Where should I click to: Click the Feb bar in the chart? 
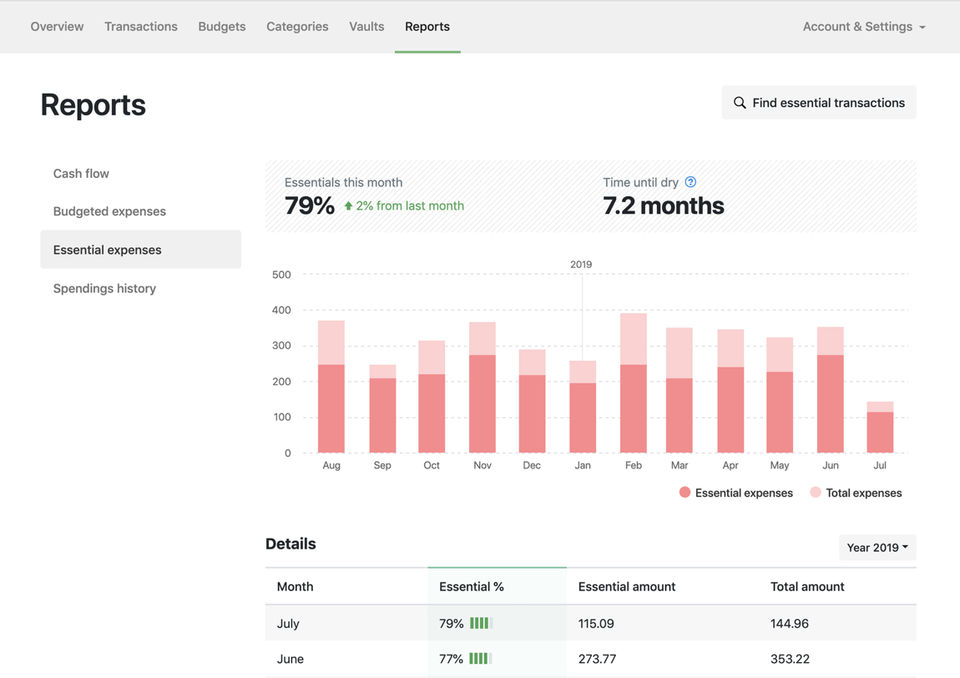click(x=633, y=383)
